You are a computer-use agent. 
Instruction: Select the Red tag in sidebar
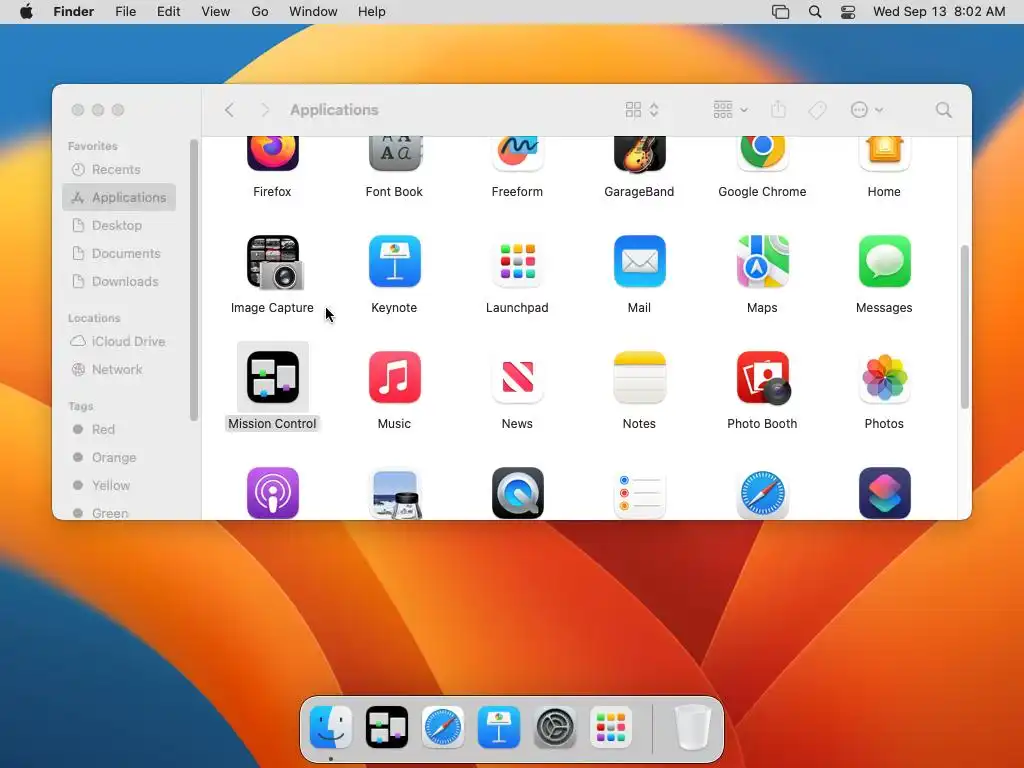point(119,430)
